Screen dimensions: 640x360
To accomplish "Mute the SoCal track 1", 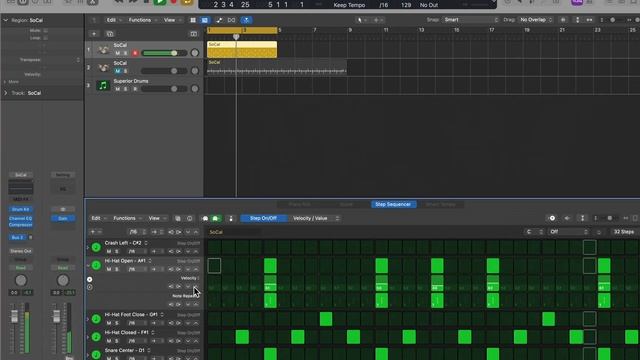I will pos(118,53).
